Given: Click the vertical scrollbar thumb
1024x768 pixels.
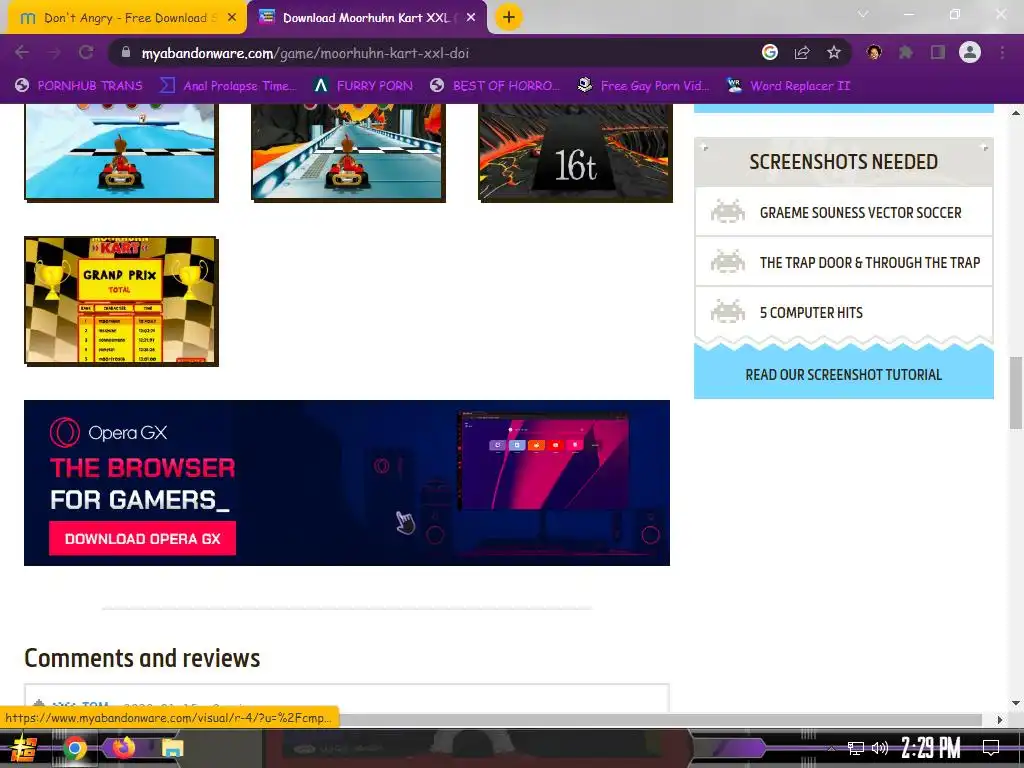Looking at the screenshot, I should (x=1016, y=393).
